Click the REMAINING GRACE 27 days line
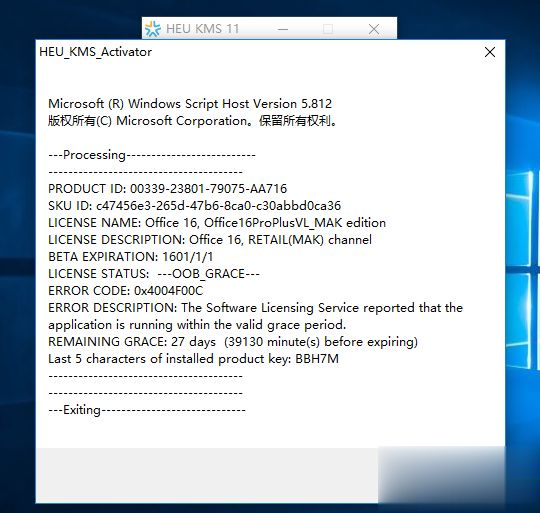 [x=233, y=342]
